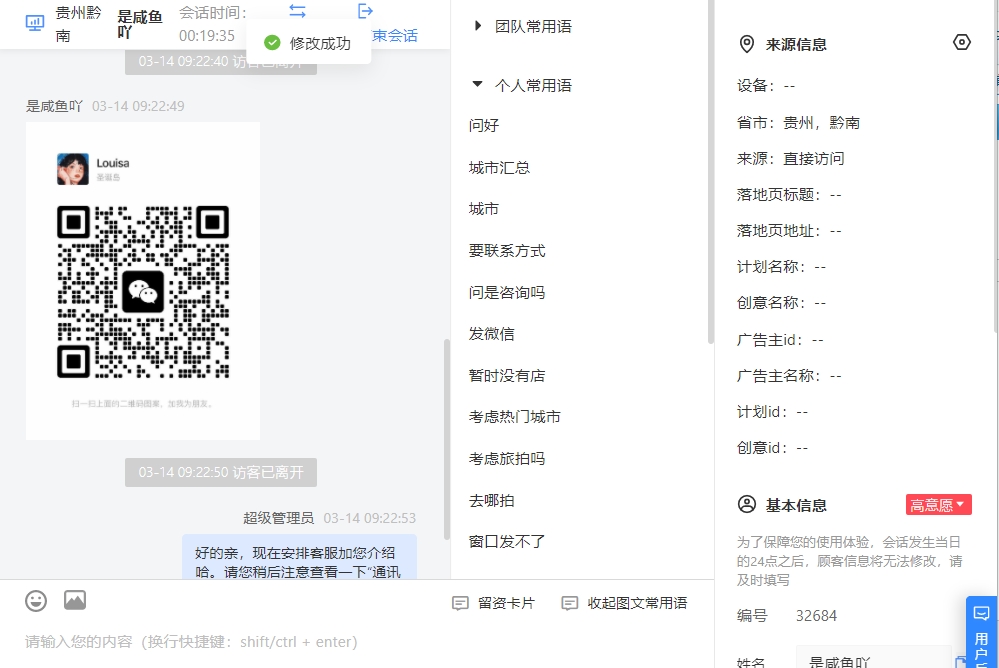Image resolution: width=999 pixels, height=668 pixels.
Task: Select the 发微信 quick phrase
Action: pos(491,334)
